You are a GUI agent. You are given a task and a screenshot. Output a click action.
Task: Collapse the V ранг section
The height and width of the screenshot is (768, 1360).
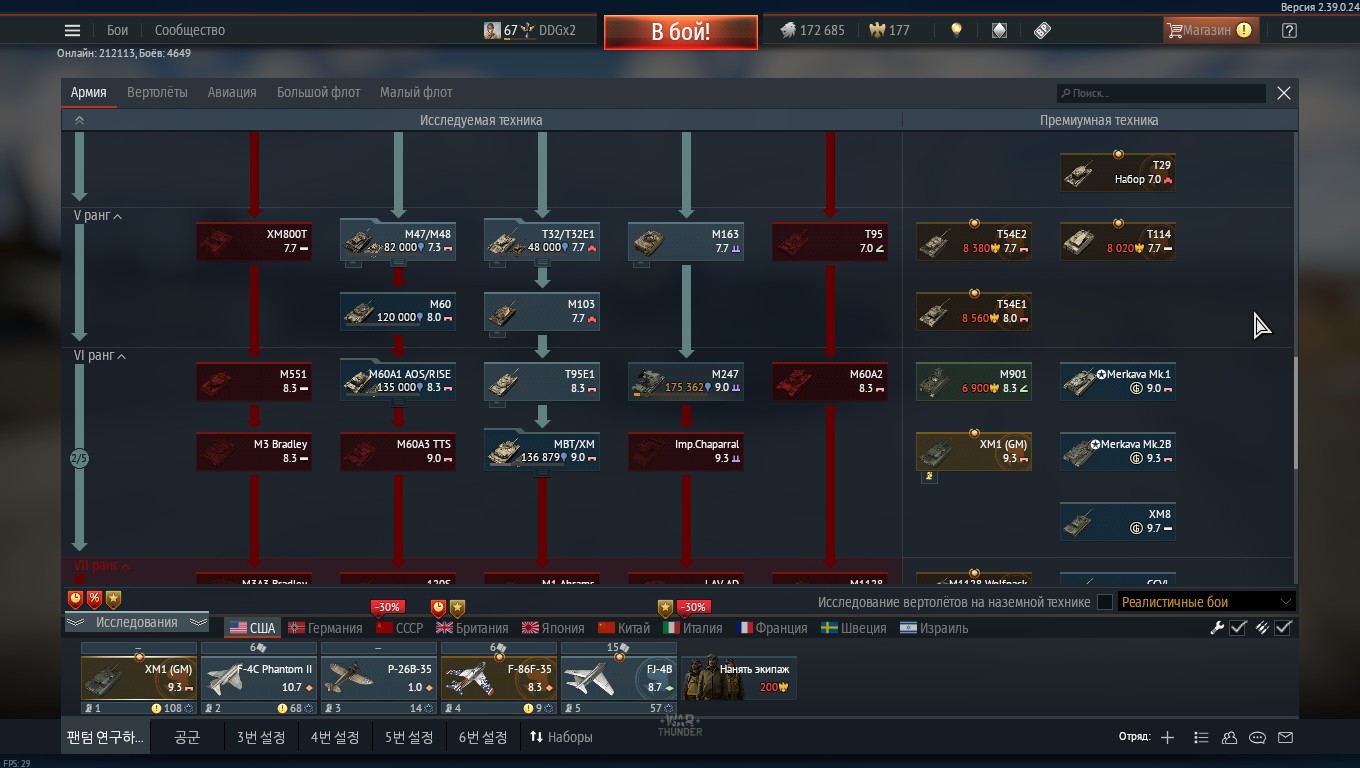point(97,216)
